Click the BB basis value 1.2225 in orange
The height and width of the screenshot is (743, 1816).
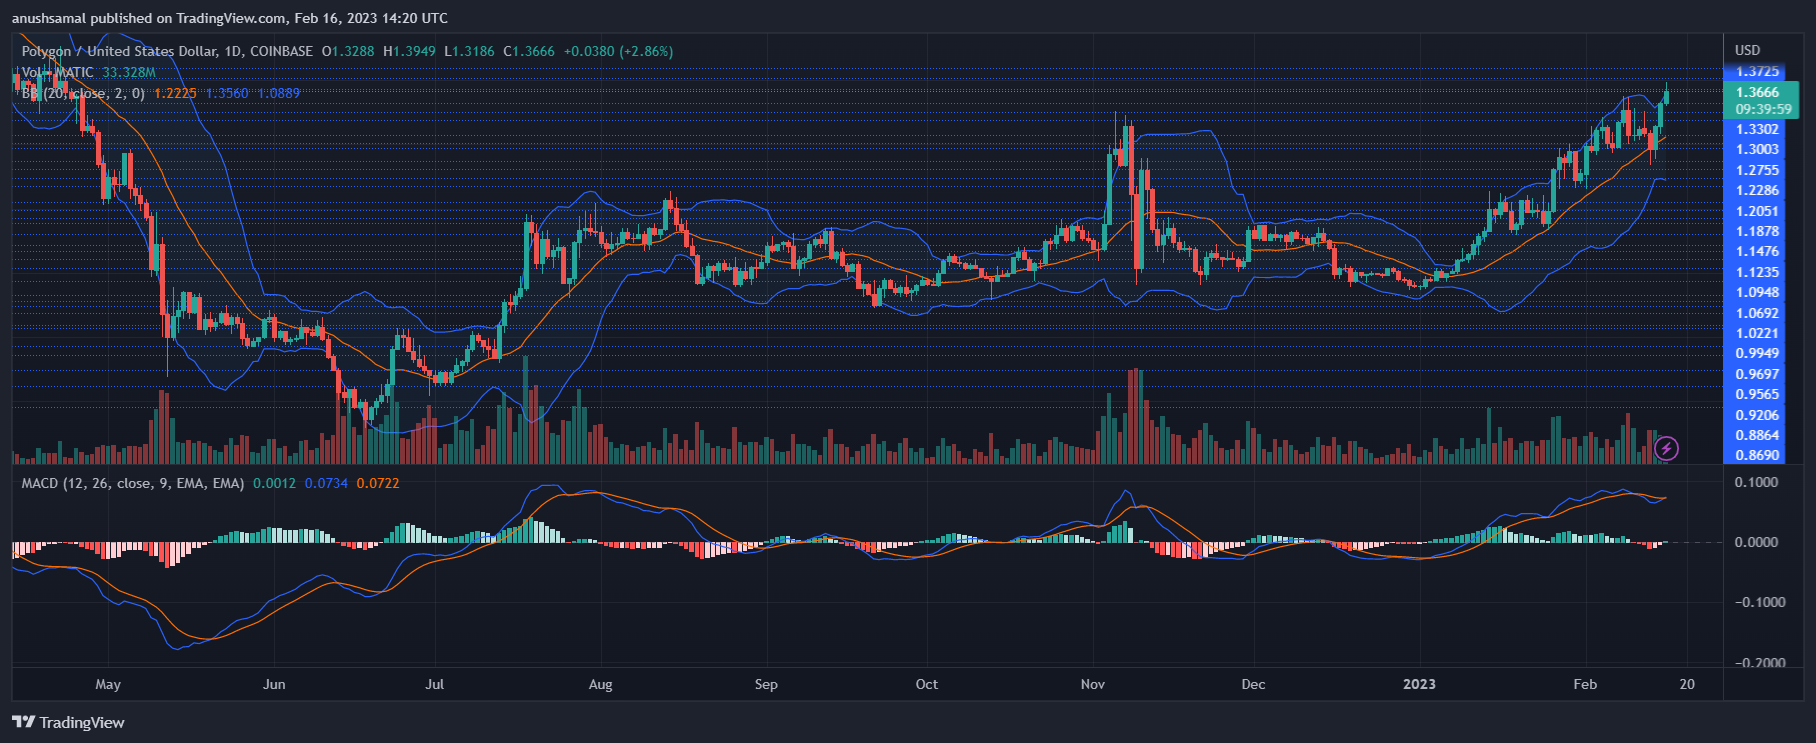(175, 93)
